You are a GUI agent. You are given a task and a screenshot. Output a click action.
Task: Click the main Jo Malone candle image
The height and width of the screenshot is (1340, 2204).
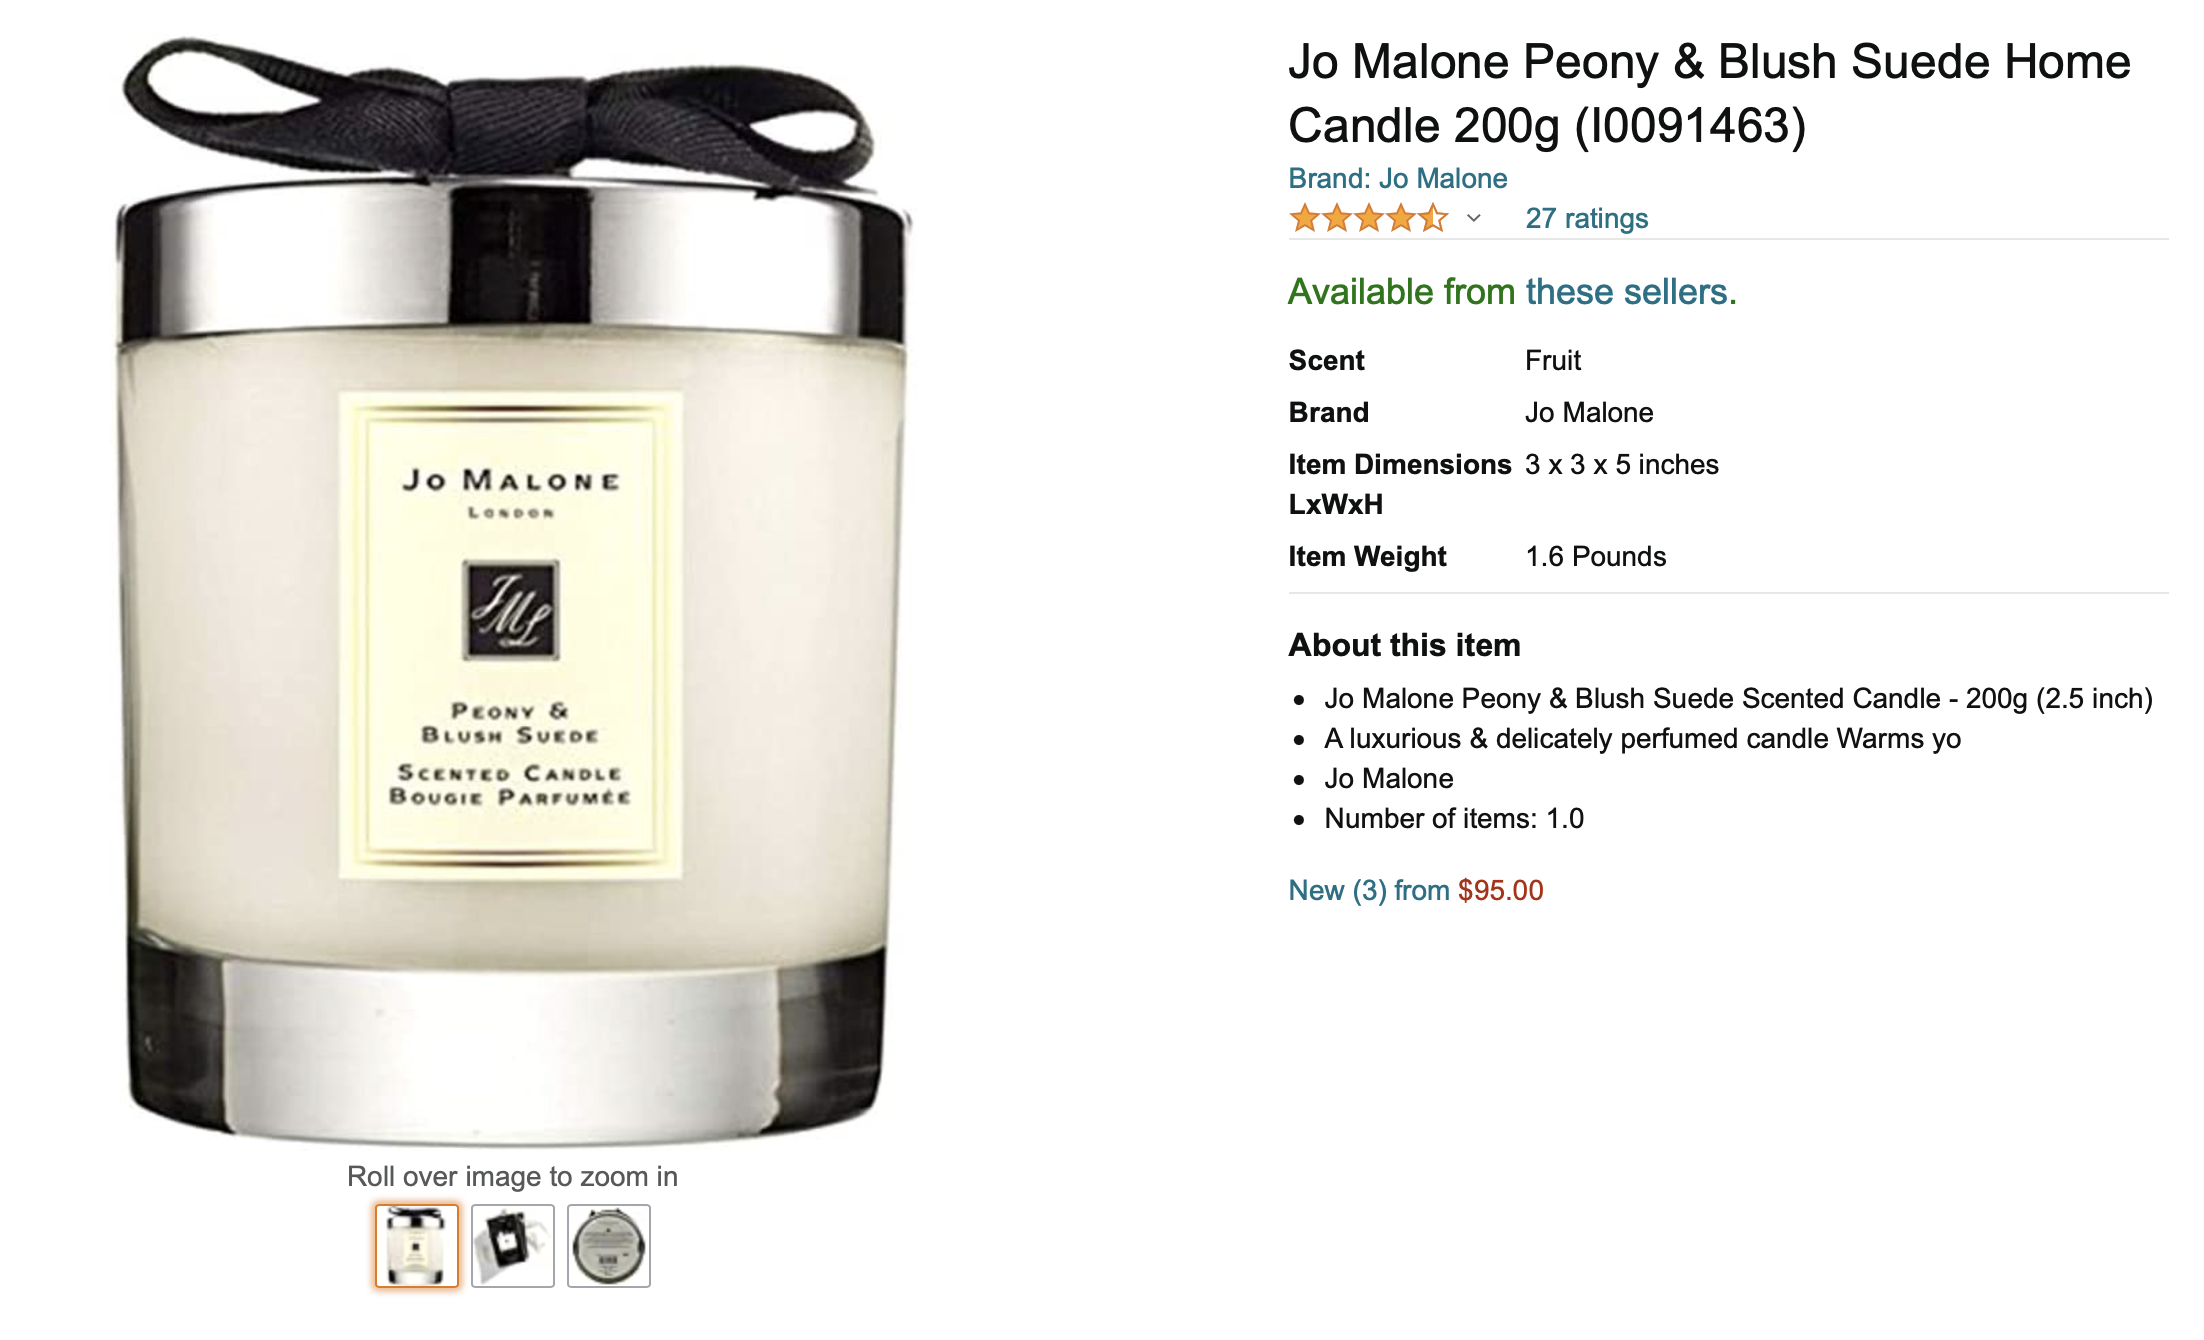(x=513, y=590)
